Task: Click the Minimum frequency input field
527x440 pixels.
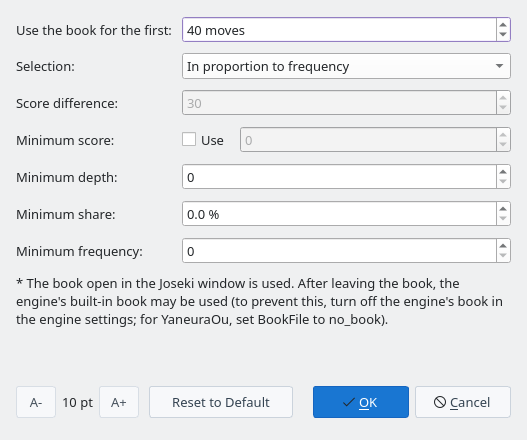Action: pos(339,251)
